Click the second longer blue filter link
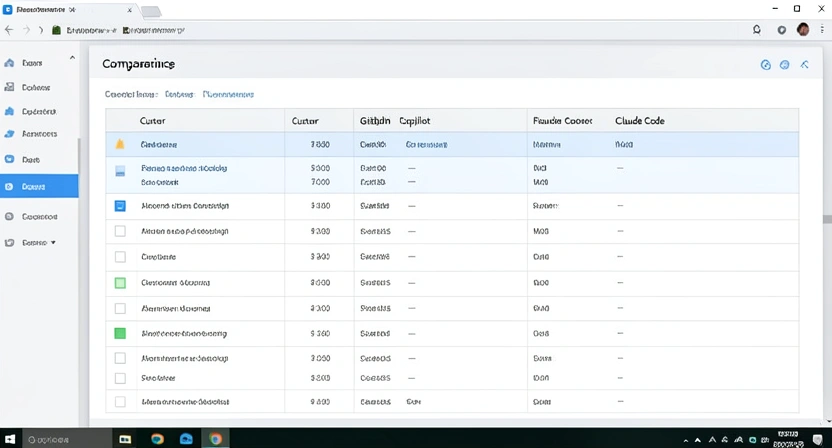The width and height of the screenshot is (832, 448). (228, 94)
